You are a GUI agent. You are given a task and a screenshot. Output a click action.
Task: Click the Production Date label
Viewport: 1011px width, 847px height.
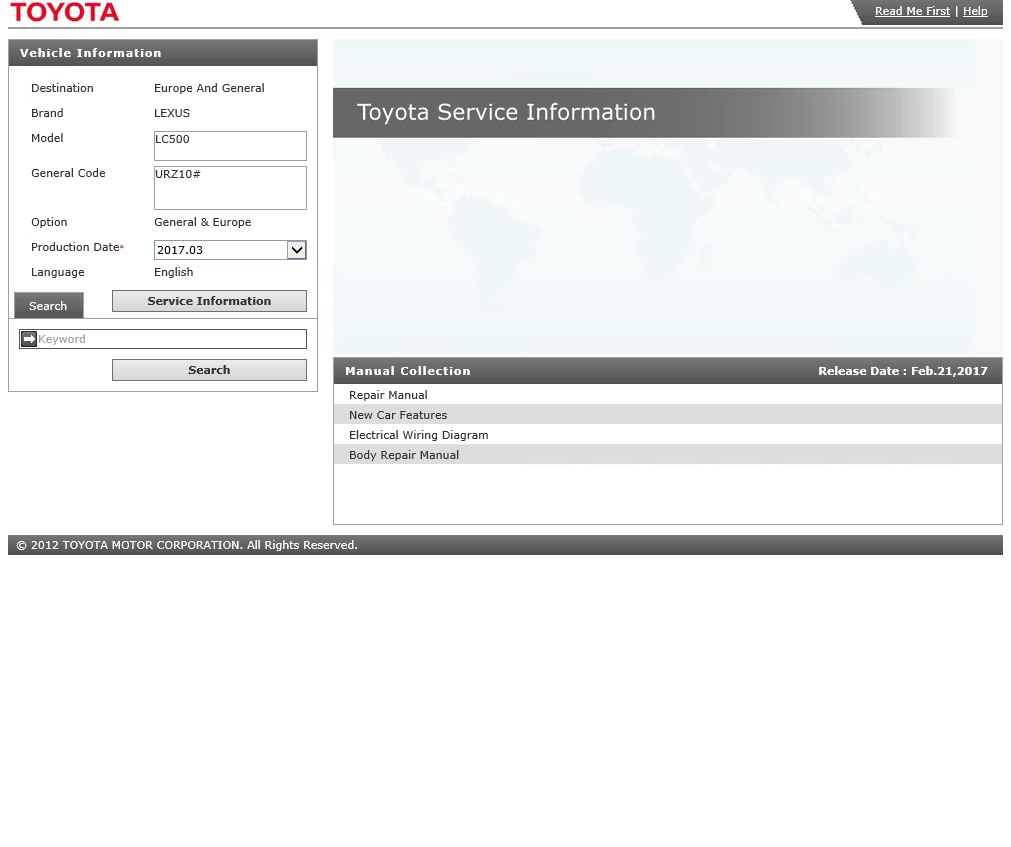coord(75,248)
